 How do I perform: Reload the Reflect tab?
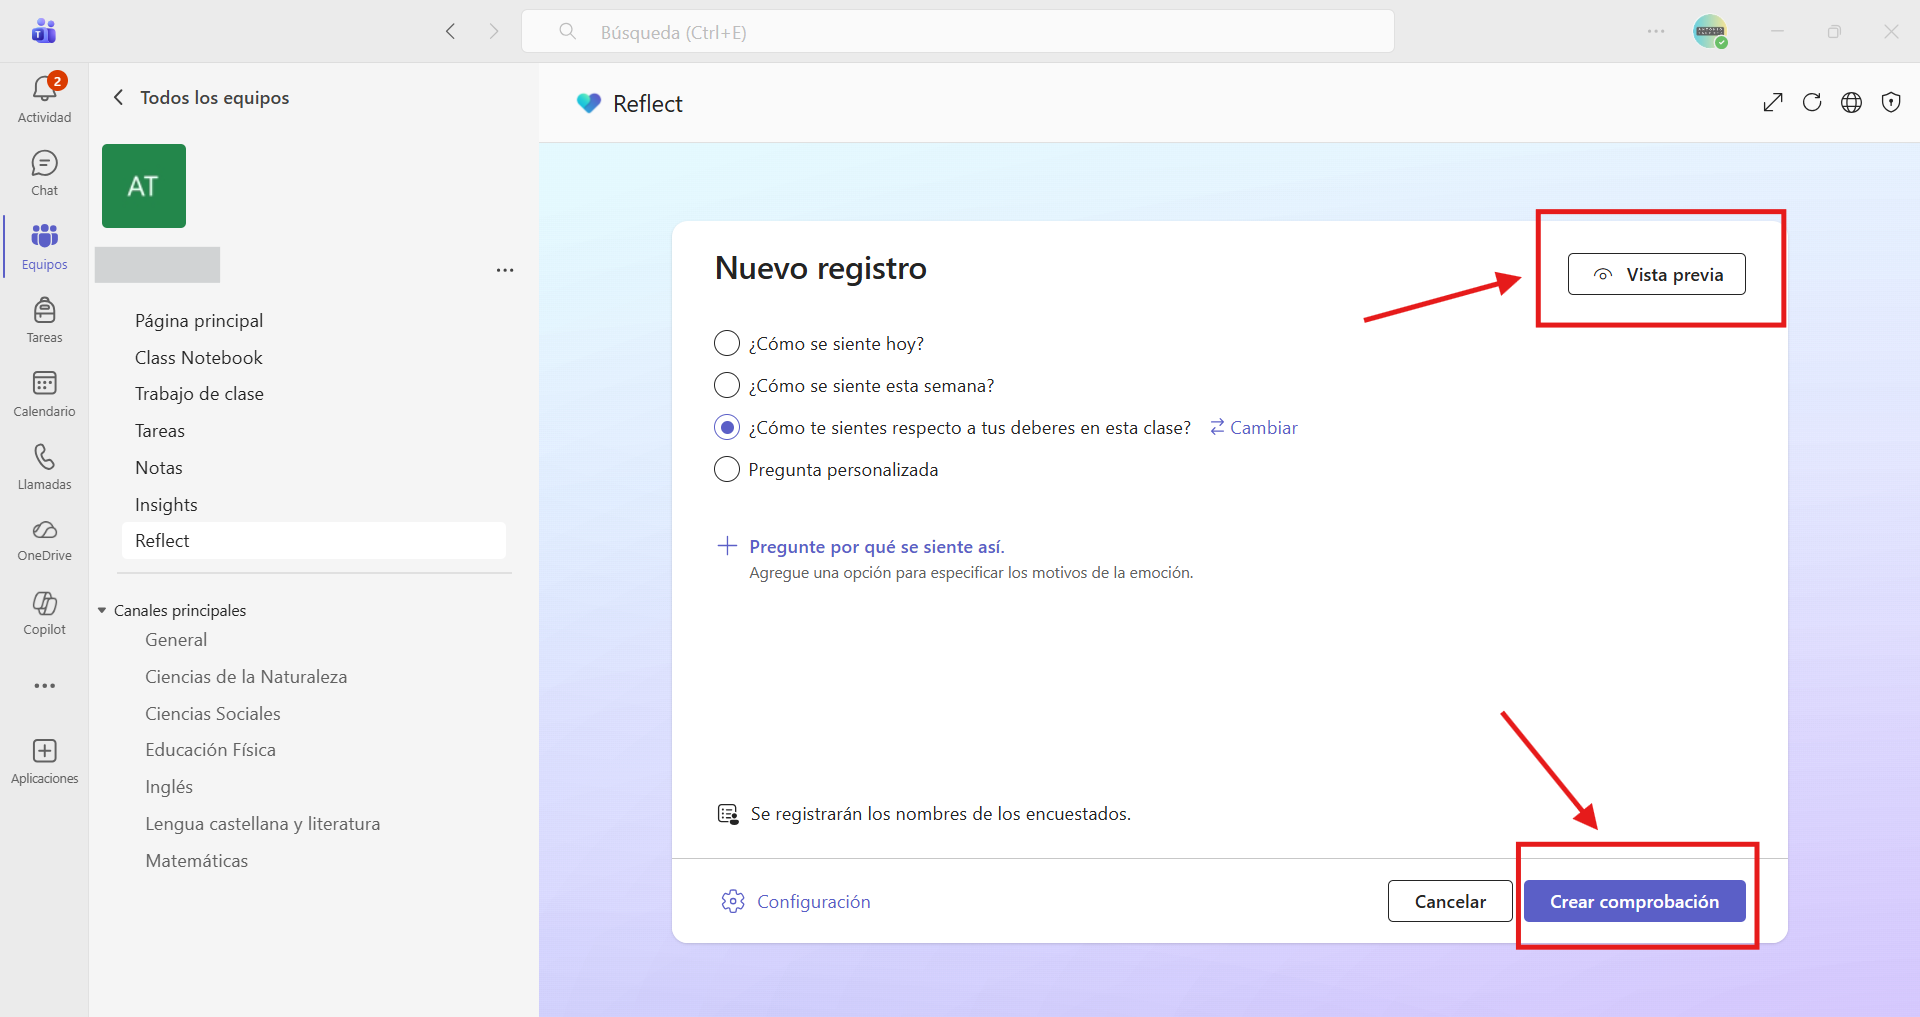(1812, 102)
